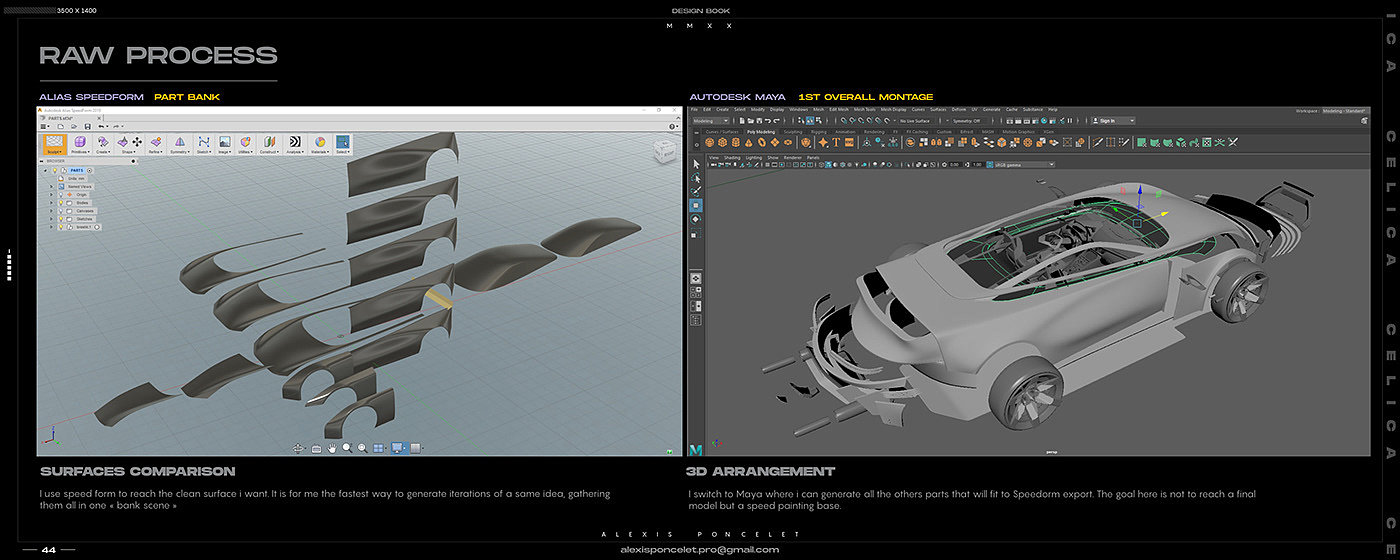Viewport: 1400px width, 560px height.
Task: Select the Symmetry tool in SpeedForm
Action: pos(179,145)
